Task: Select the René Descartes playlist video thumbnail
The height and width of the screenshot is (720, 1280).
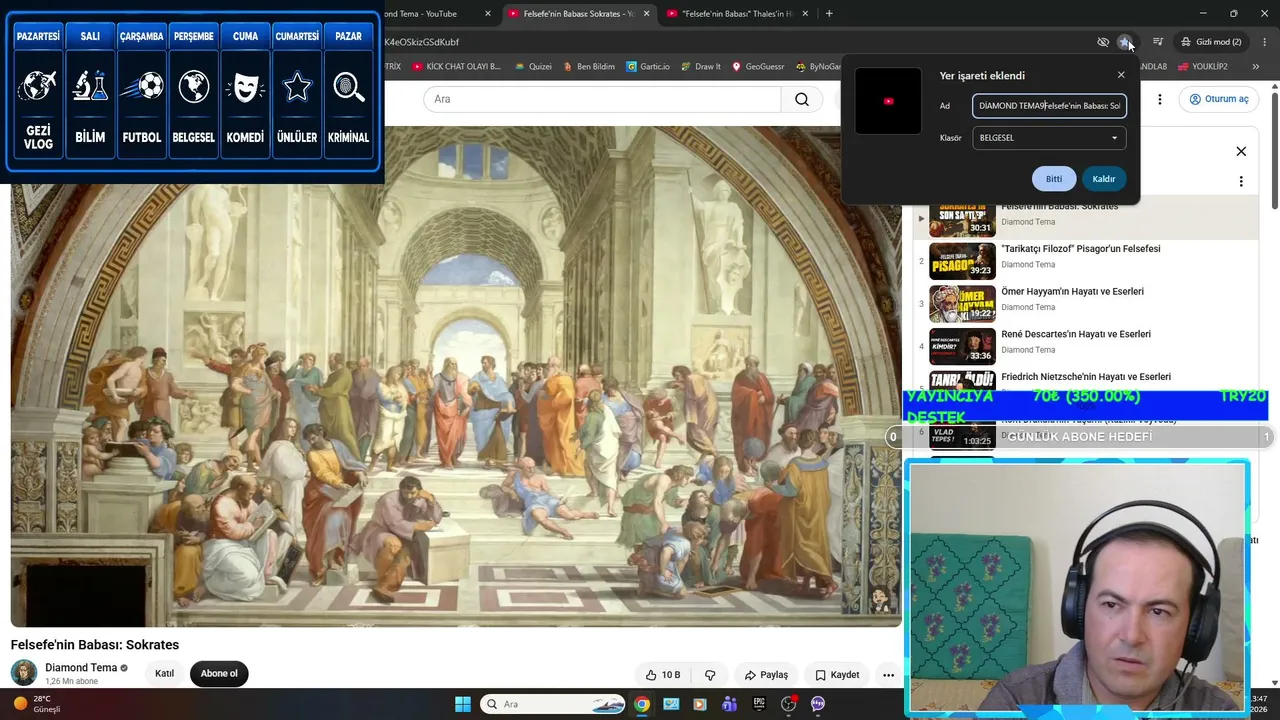Action: (962, 347)
